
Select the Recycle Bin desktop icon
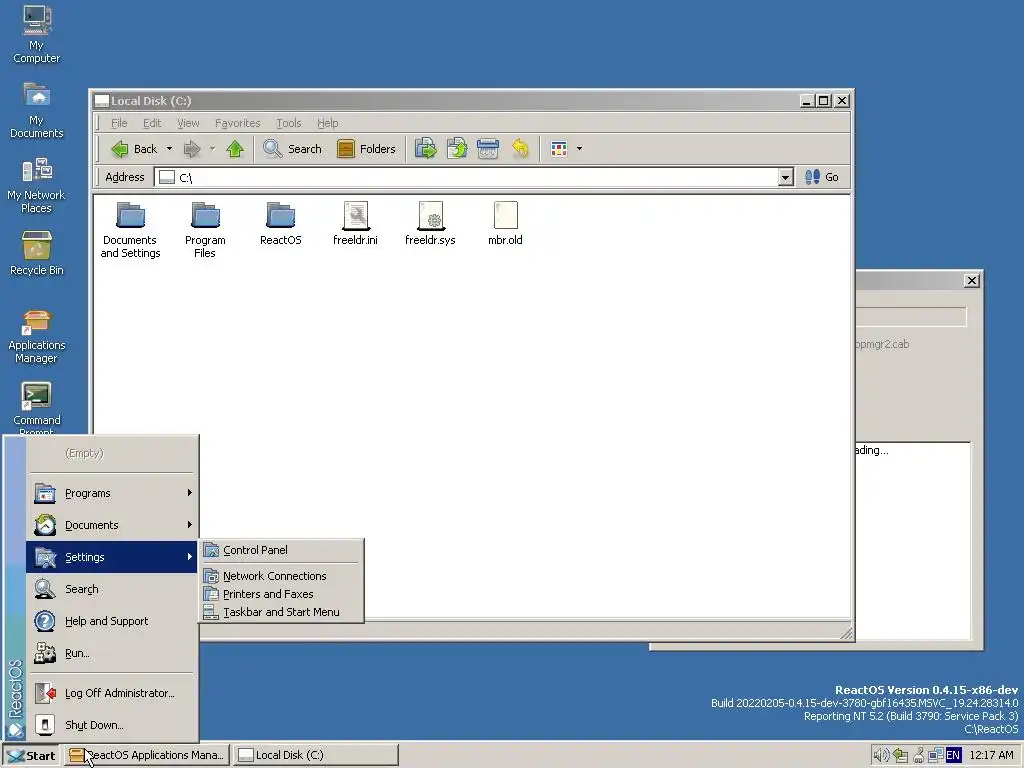[x=37, y=253]
